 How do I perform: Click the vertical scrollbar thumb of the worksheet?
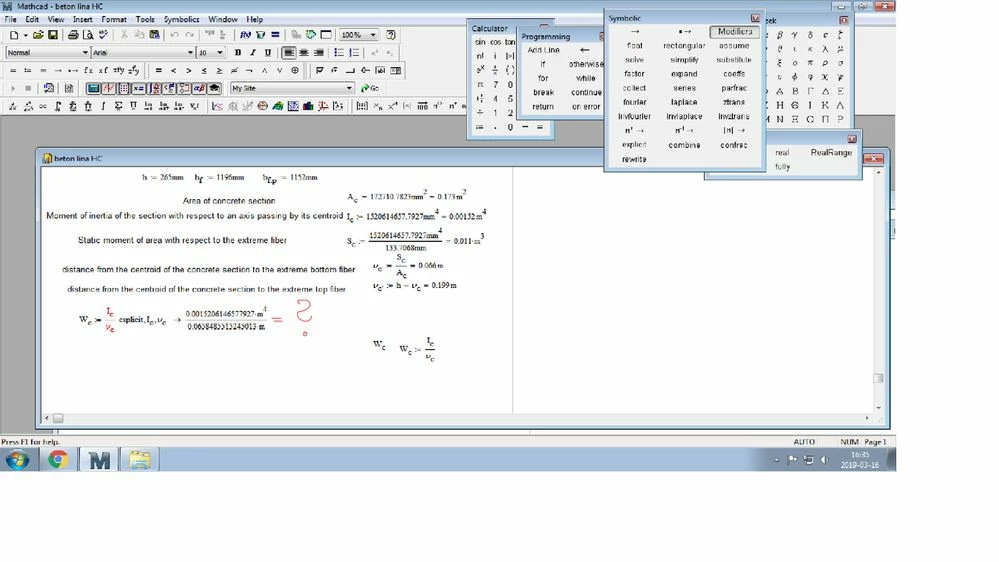coord(878,378)
